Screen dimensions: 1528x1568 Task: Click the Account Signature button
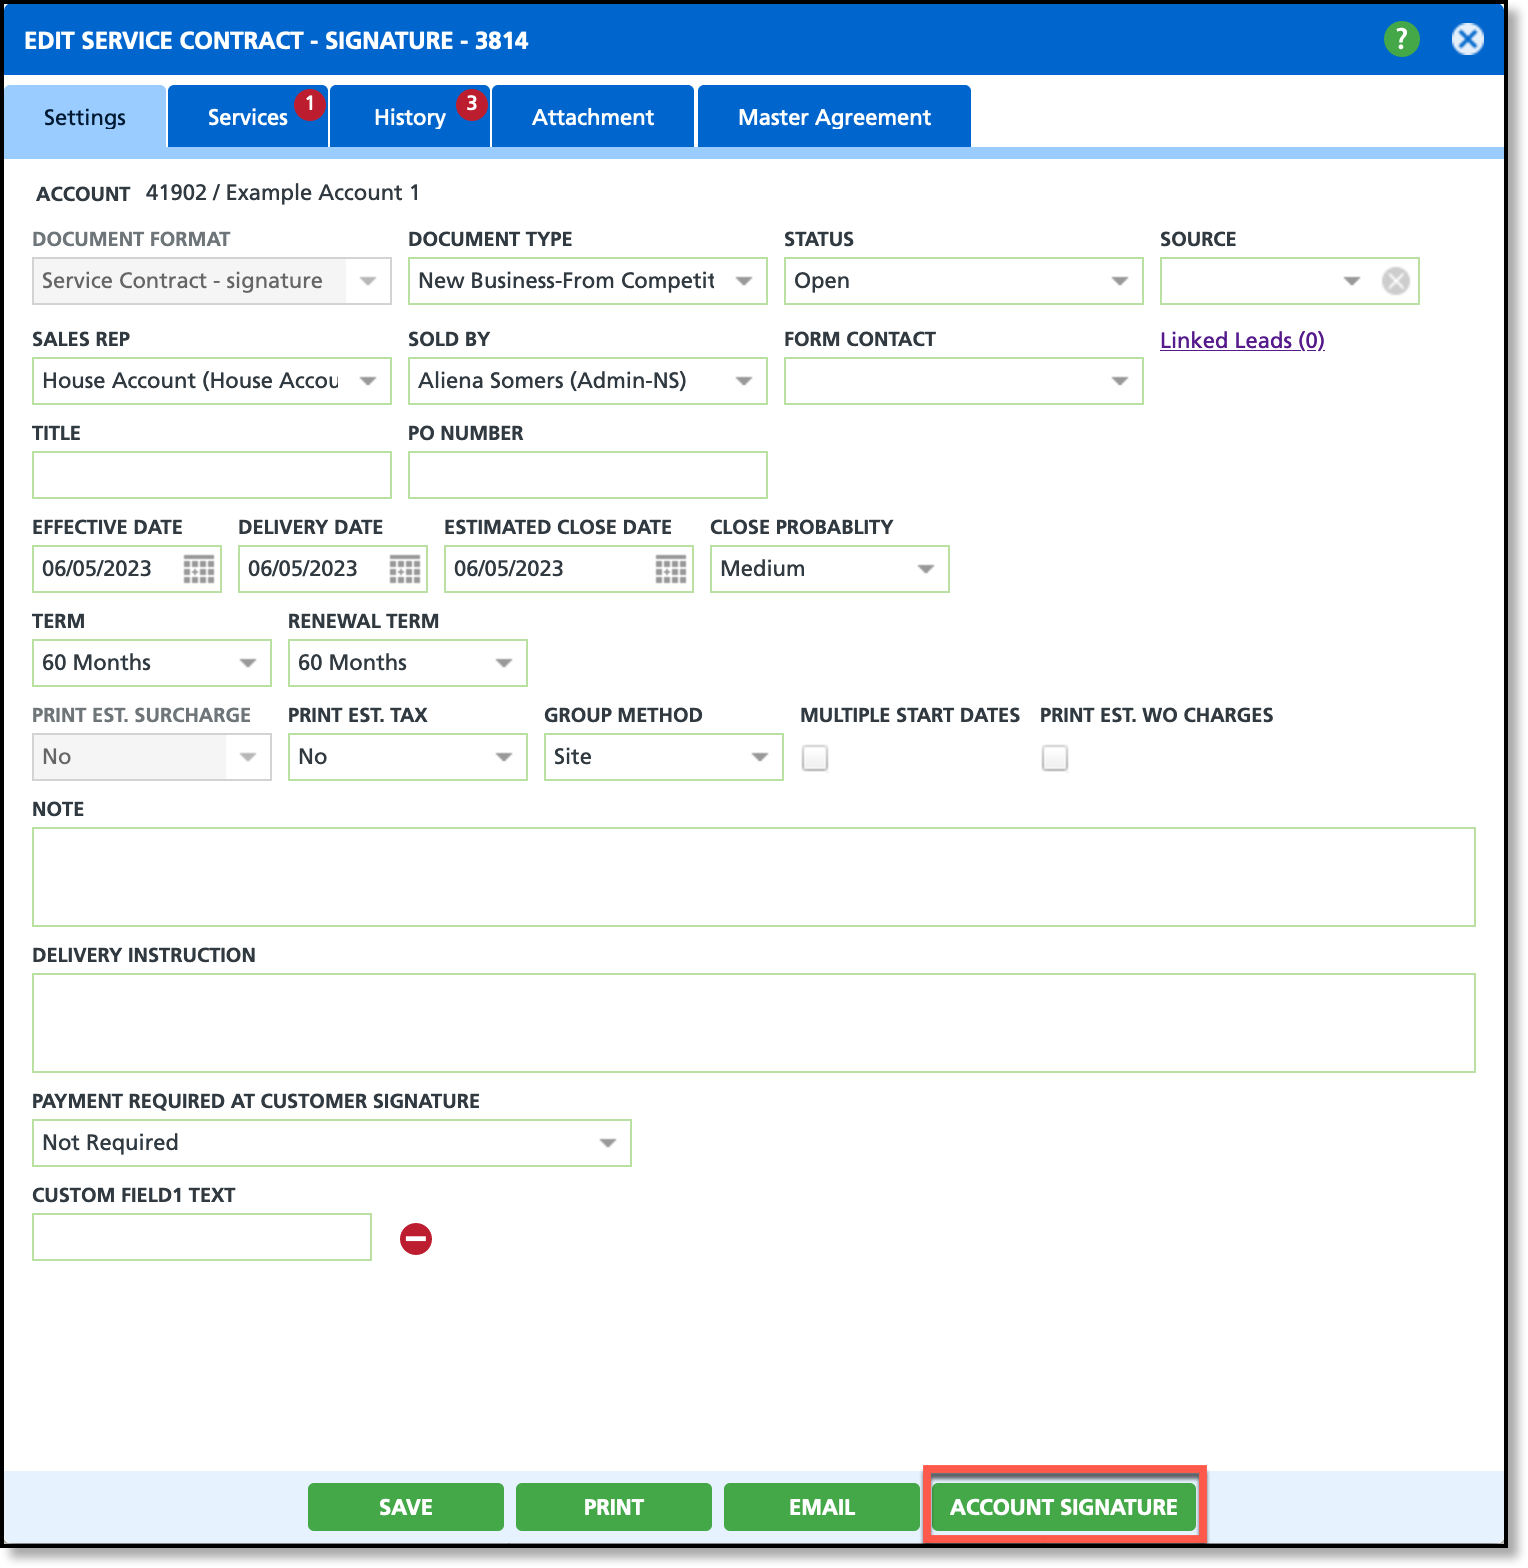pyautogui.click(x=1064, y=1507)
